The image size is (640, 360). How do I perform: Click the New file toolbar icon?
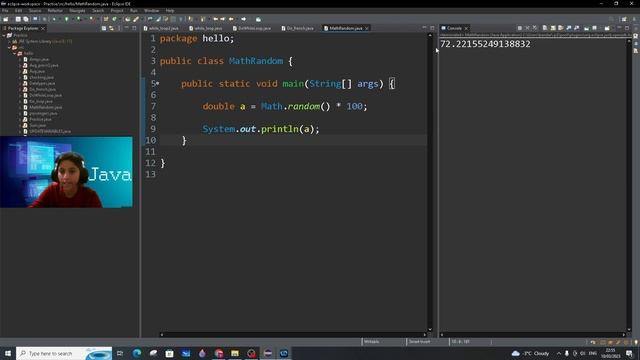click(6, 19)
